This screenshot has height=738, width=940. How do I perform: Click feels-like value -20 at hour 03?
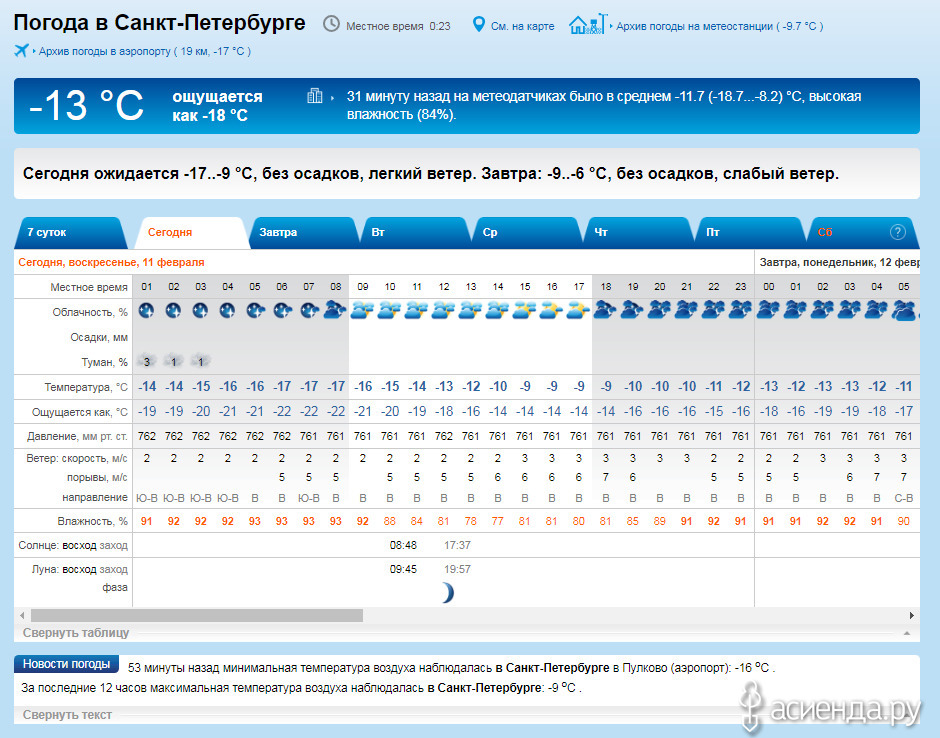[x=200, y=412]
